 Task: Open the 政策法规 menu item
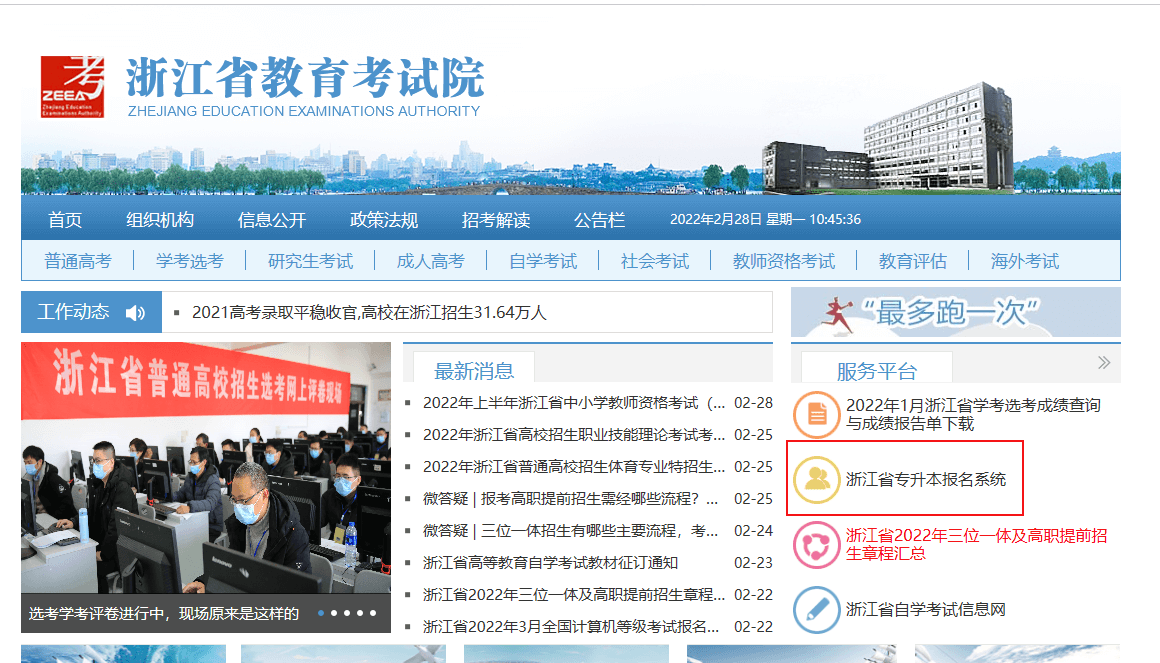(384, 220)
